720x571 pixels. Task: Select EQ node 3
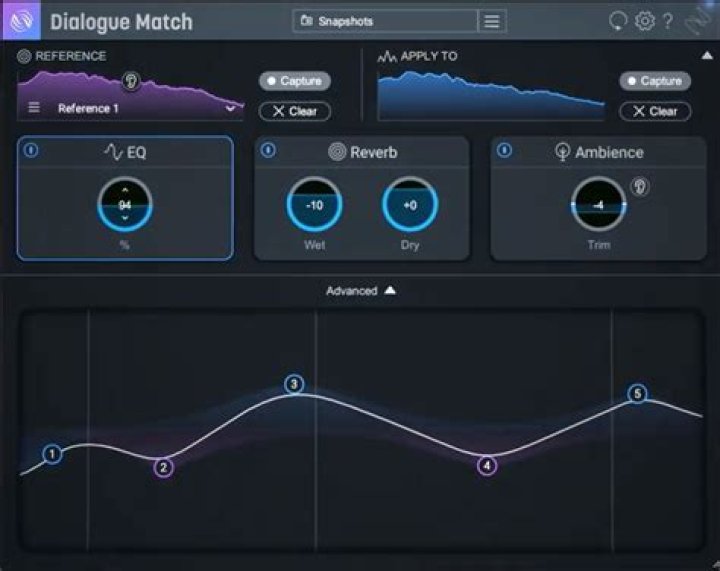click(x=294, y=384)
